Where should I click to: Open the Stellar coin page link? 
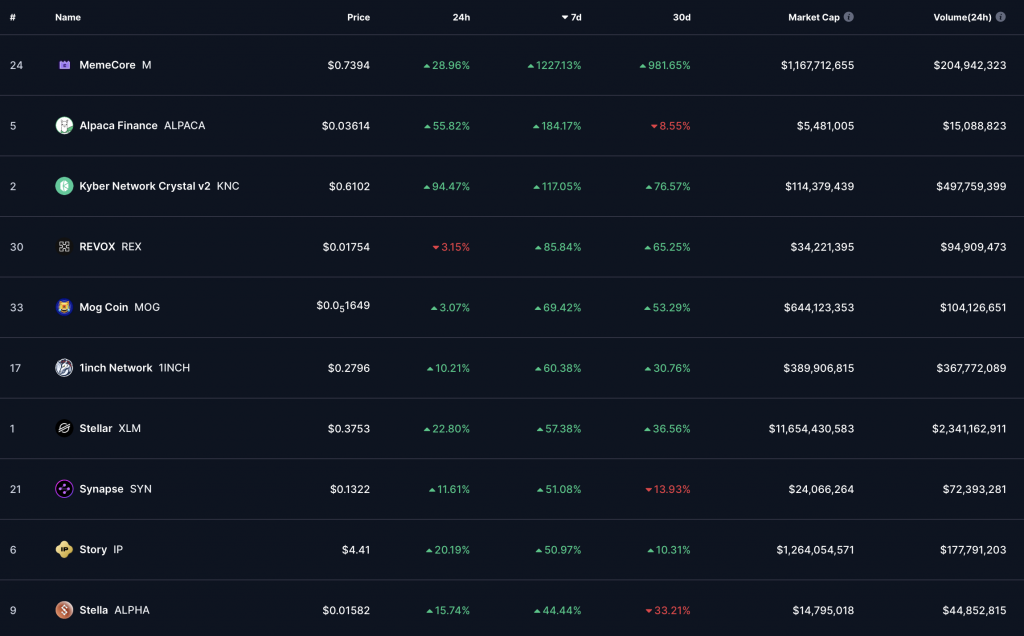[x=95, y=428]
